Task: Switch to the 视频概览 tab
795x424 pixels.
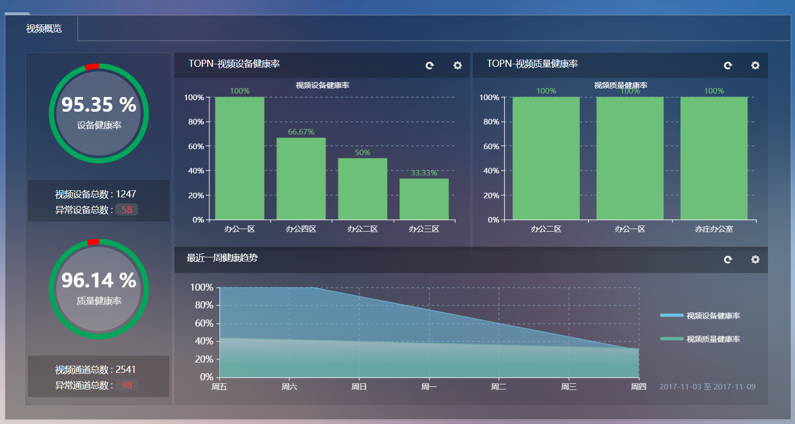Action: [44, 29]
